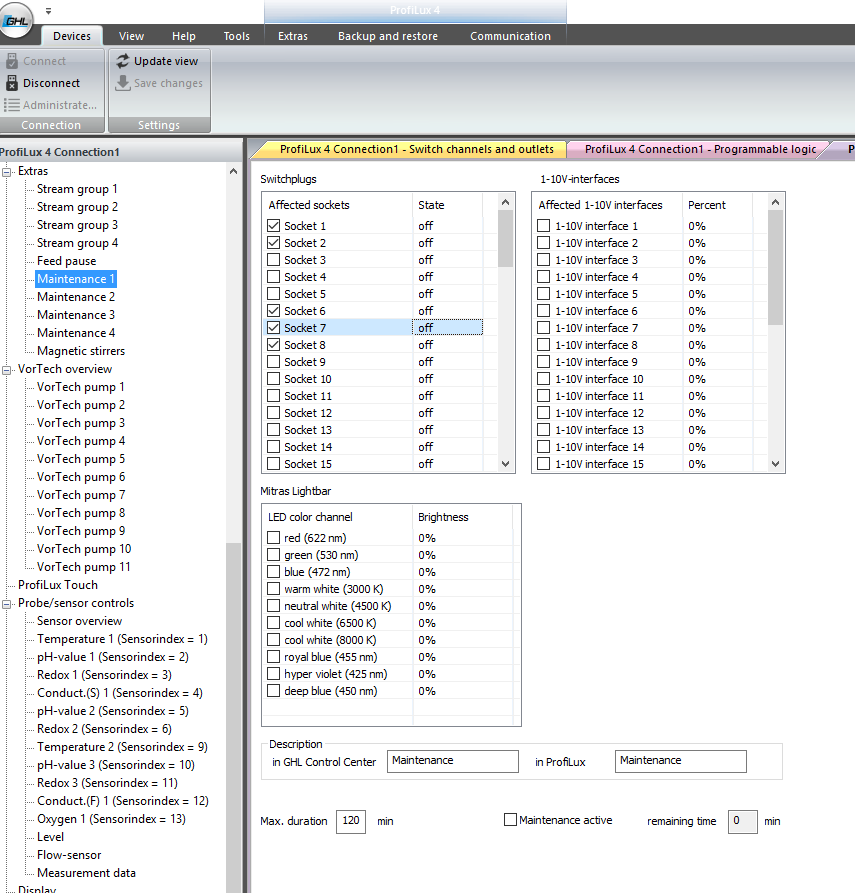The height and width of the screenshot is (893, 855).
Task: Collapse the Probe/sensor controls tree node
Action: (x=7, y=604)
